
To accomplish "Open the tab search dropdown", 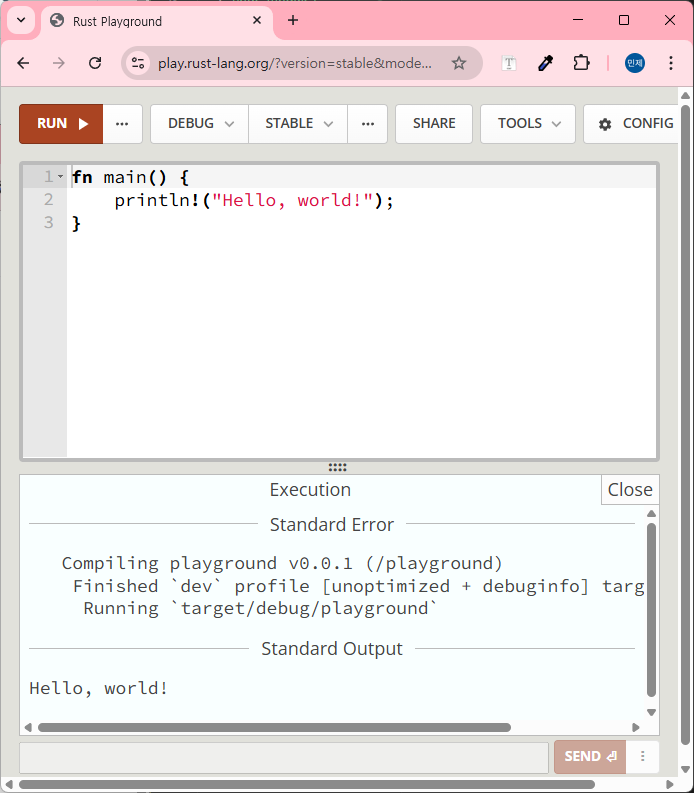I will tap(21, 20).
